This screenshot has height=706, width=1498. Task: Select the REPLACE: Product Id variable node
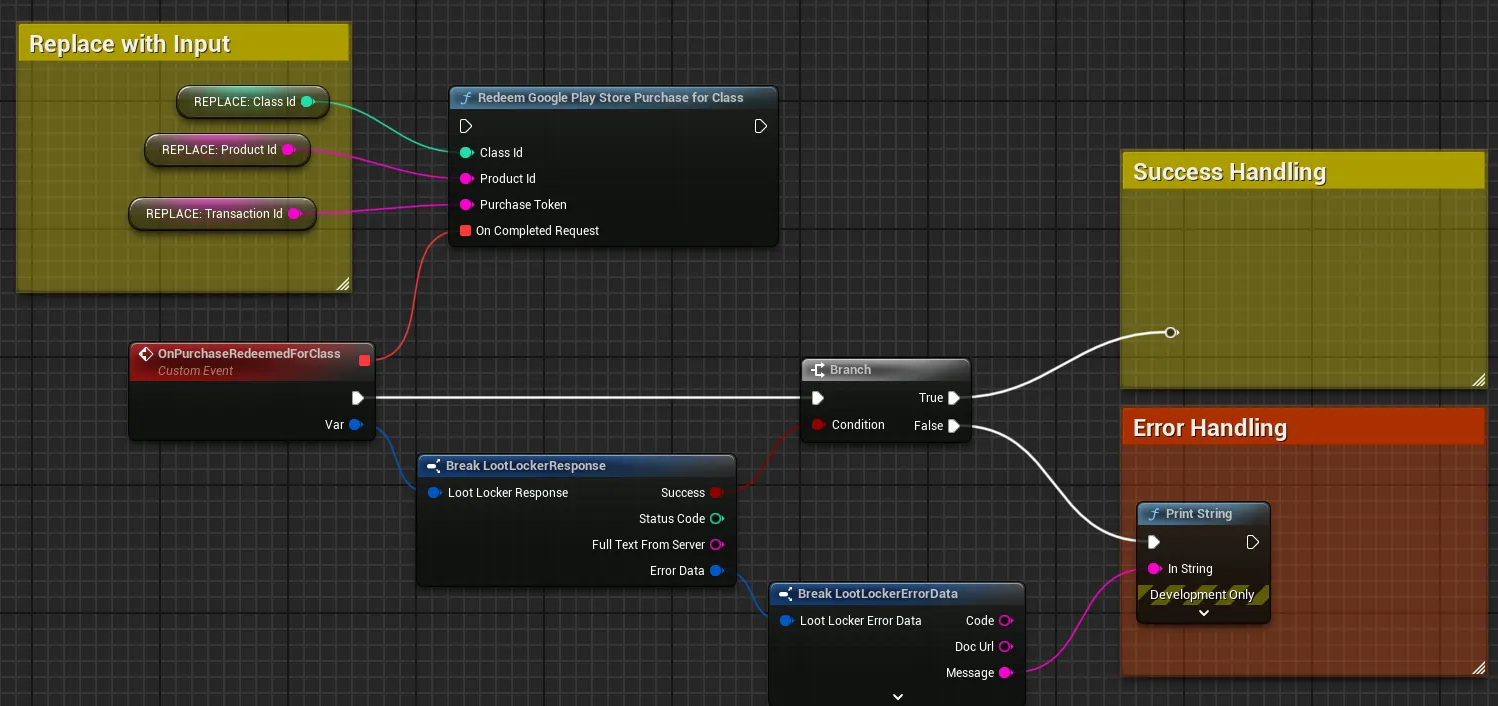(228, 150)
